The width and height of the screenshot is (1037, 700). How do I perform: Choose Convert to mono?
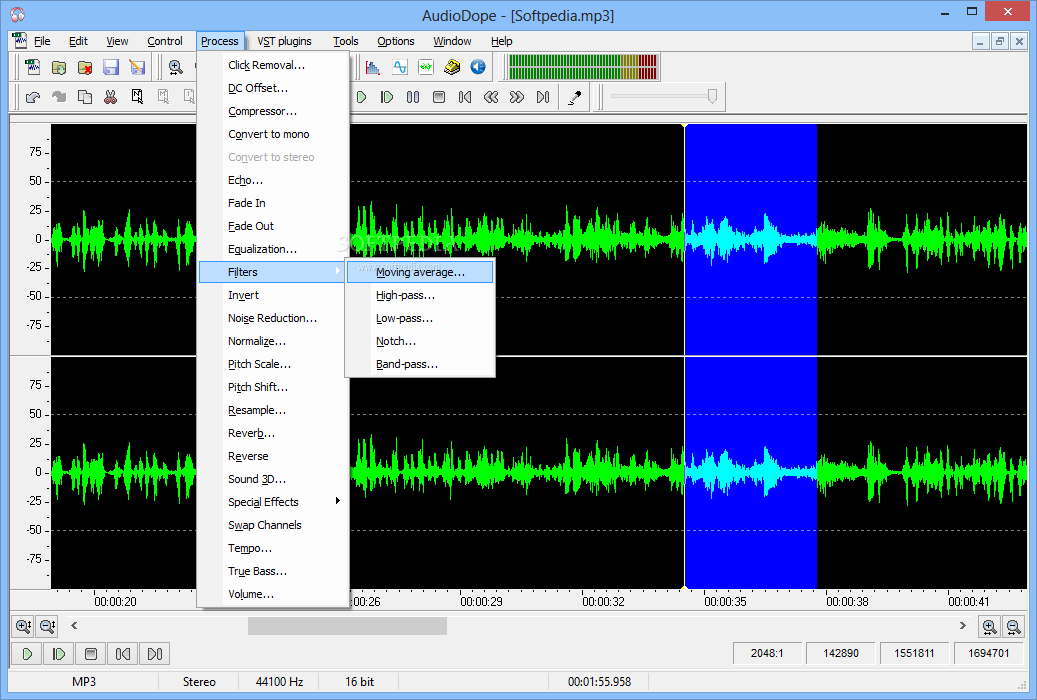click(x=273, y=134)
